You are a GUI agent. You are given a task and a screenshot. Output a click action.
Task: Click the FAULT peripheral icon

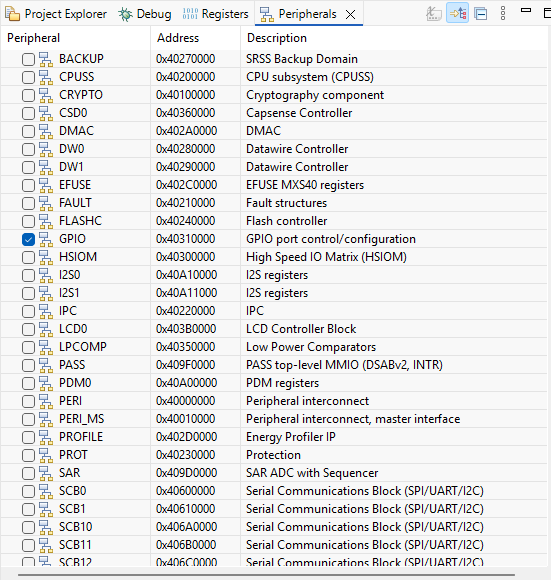click(46, 203)
